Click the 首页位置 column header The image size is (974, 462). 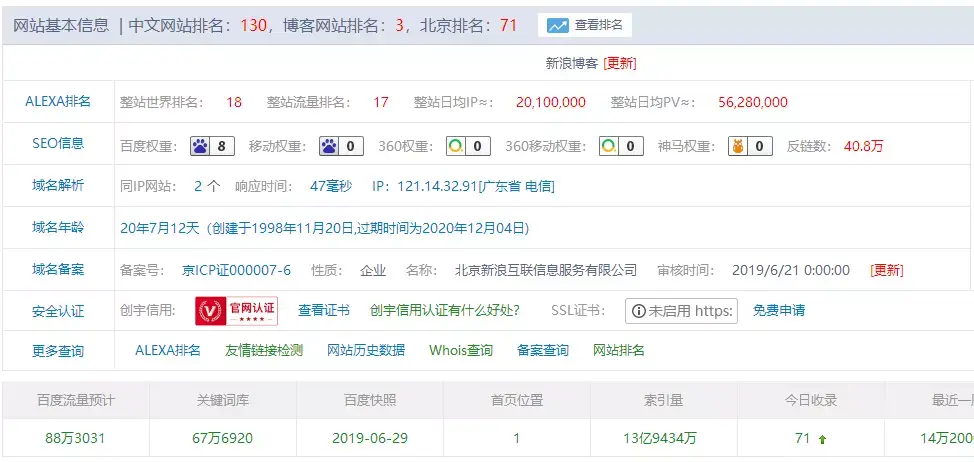(517, 401)
